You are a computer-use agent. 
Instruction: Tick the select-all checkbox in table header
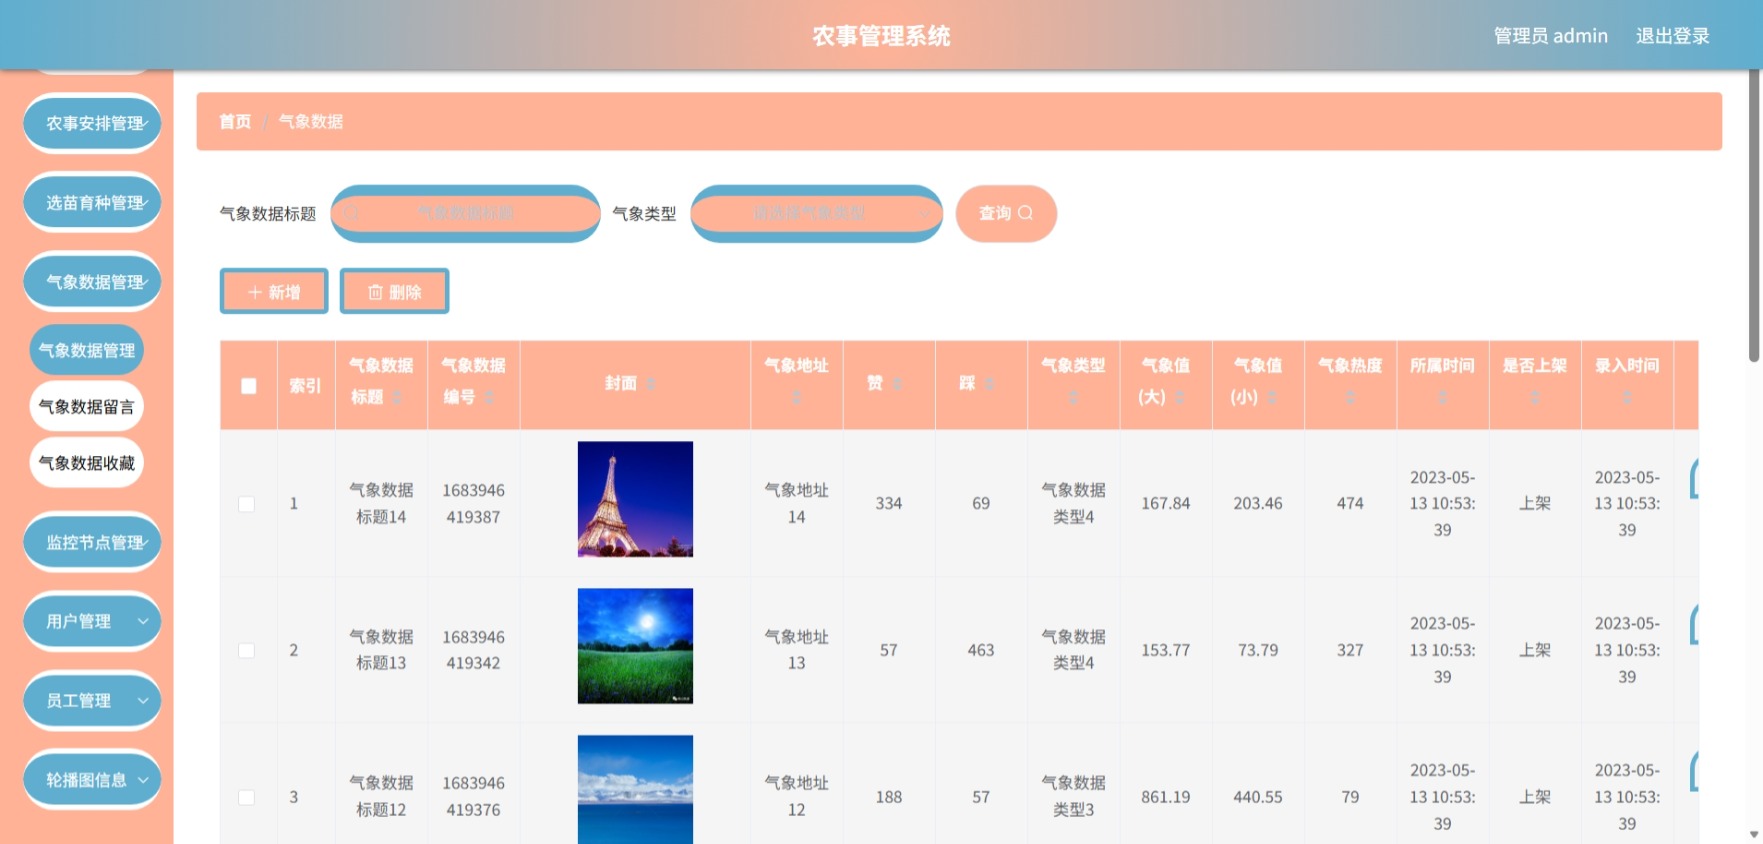click(x=249, y=386)
